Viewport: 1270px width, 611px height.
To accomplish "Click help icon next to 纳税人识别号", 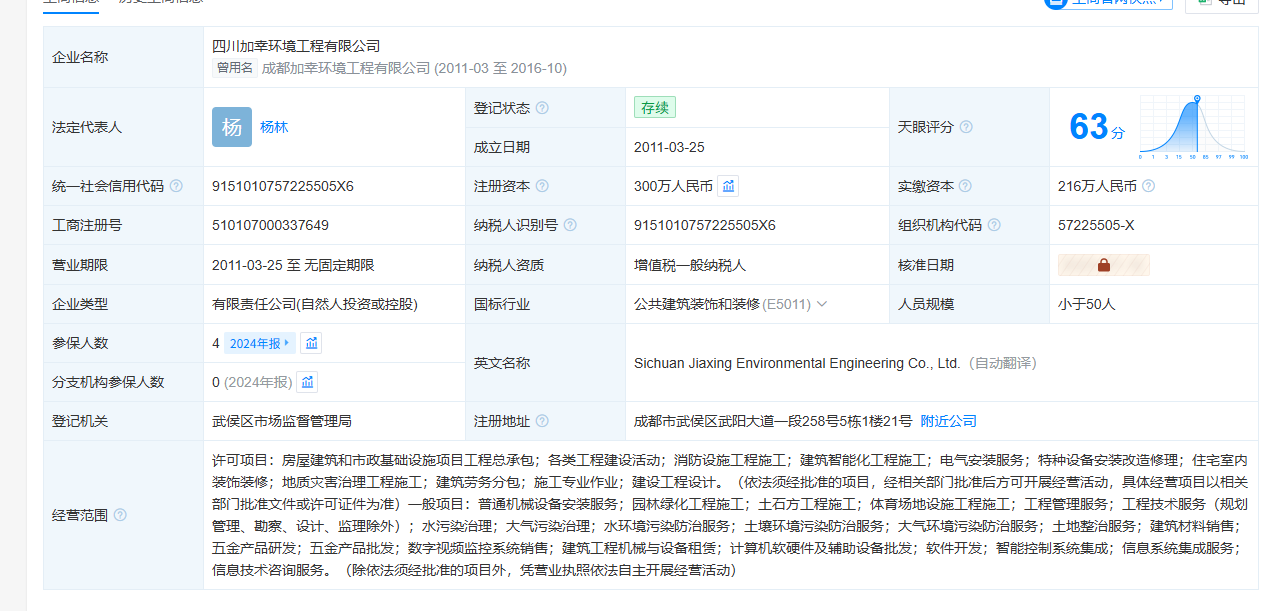I will [570, 225].
